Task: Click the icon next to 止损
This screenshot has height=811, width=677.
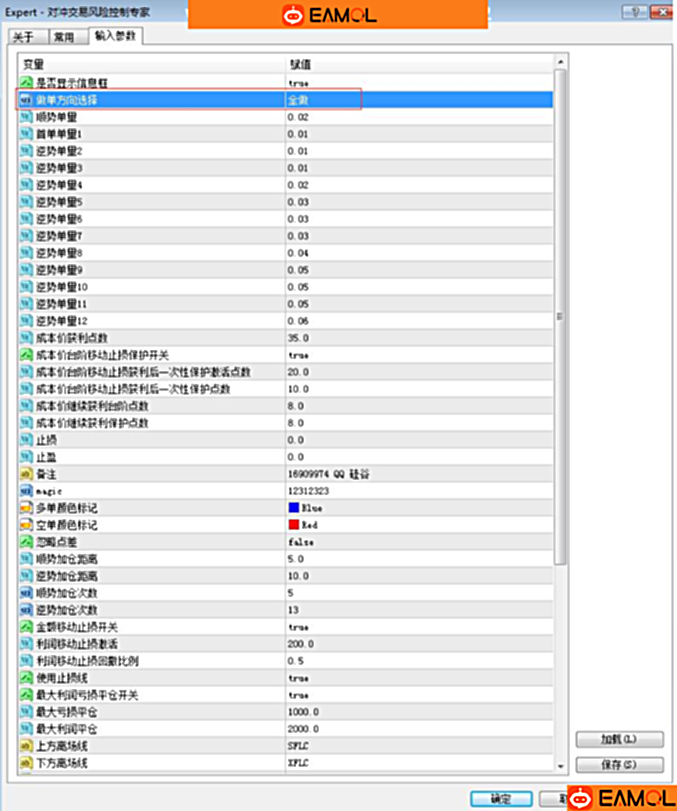Action: [x=26, y=440]
